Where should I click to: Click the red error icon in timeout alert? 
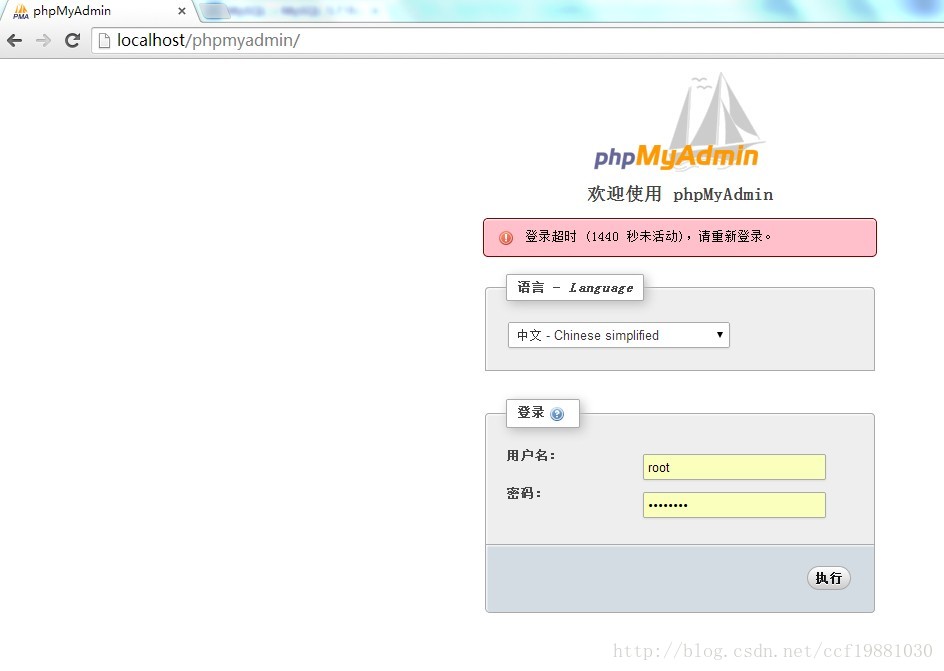coord(506,237)
